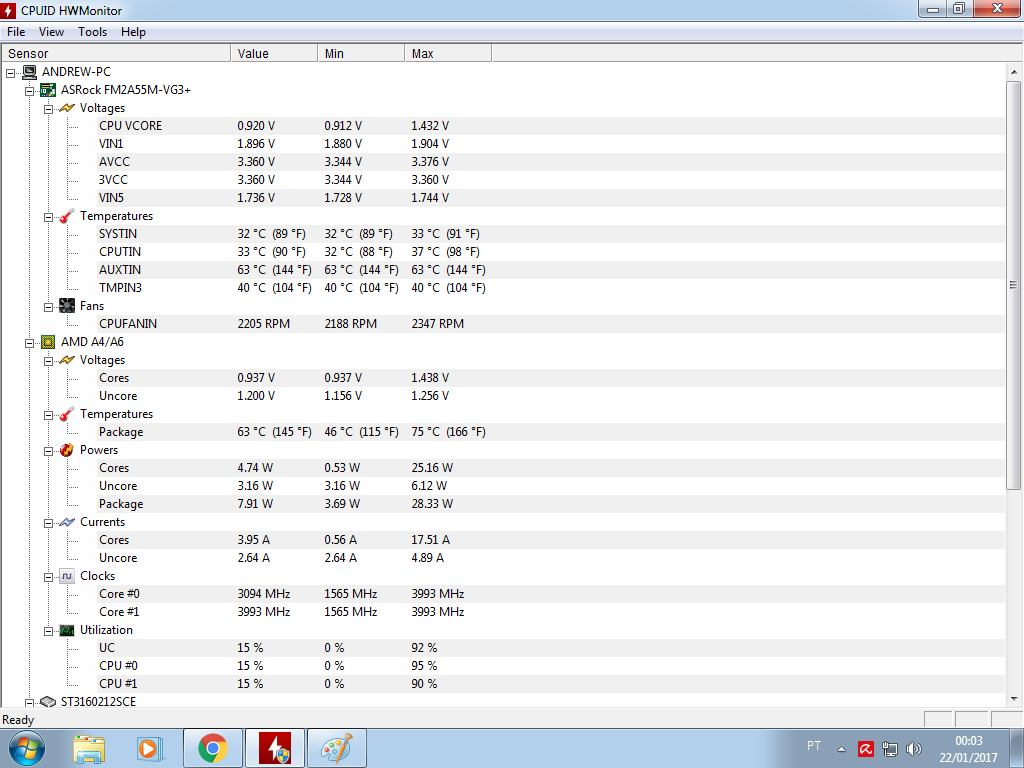
Task: Click the Min column header
Action: [x=361, y=54]
